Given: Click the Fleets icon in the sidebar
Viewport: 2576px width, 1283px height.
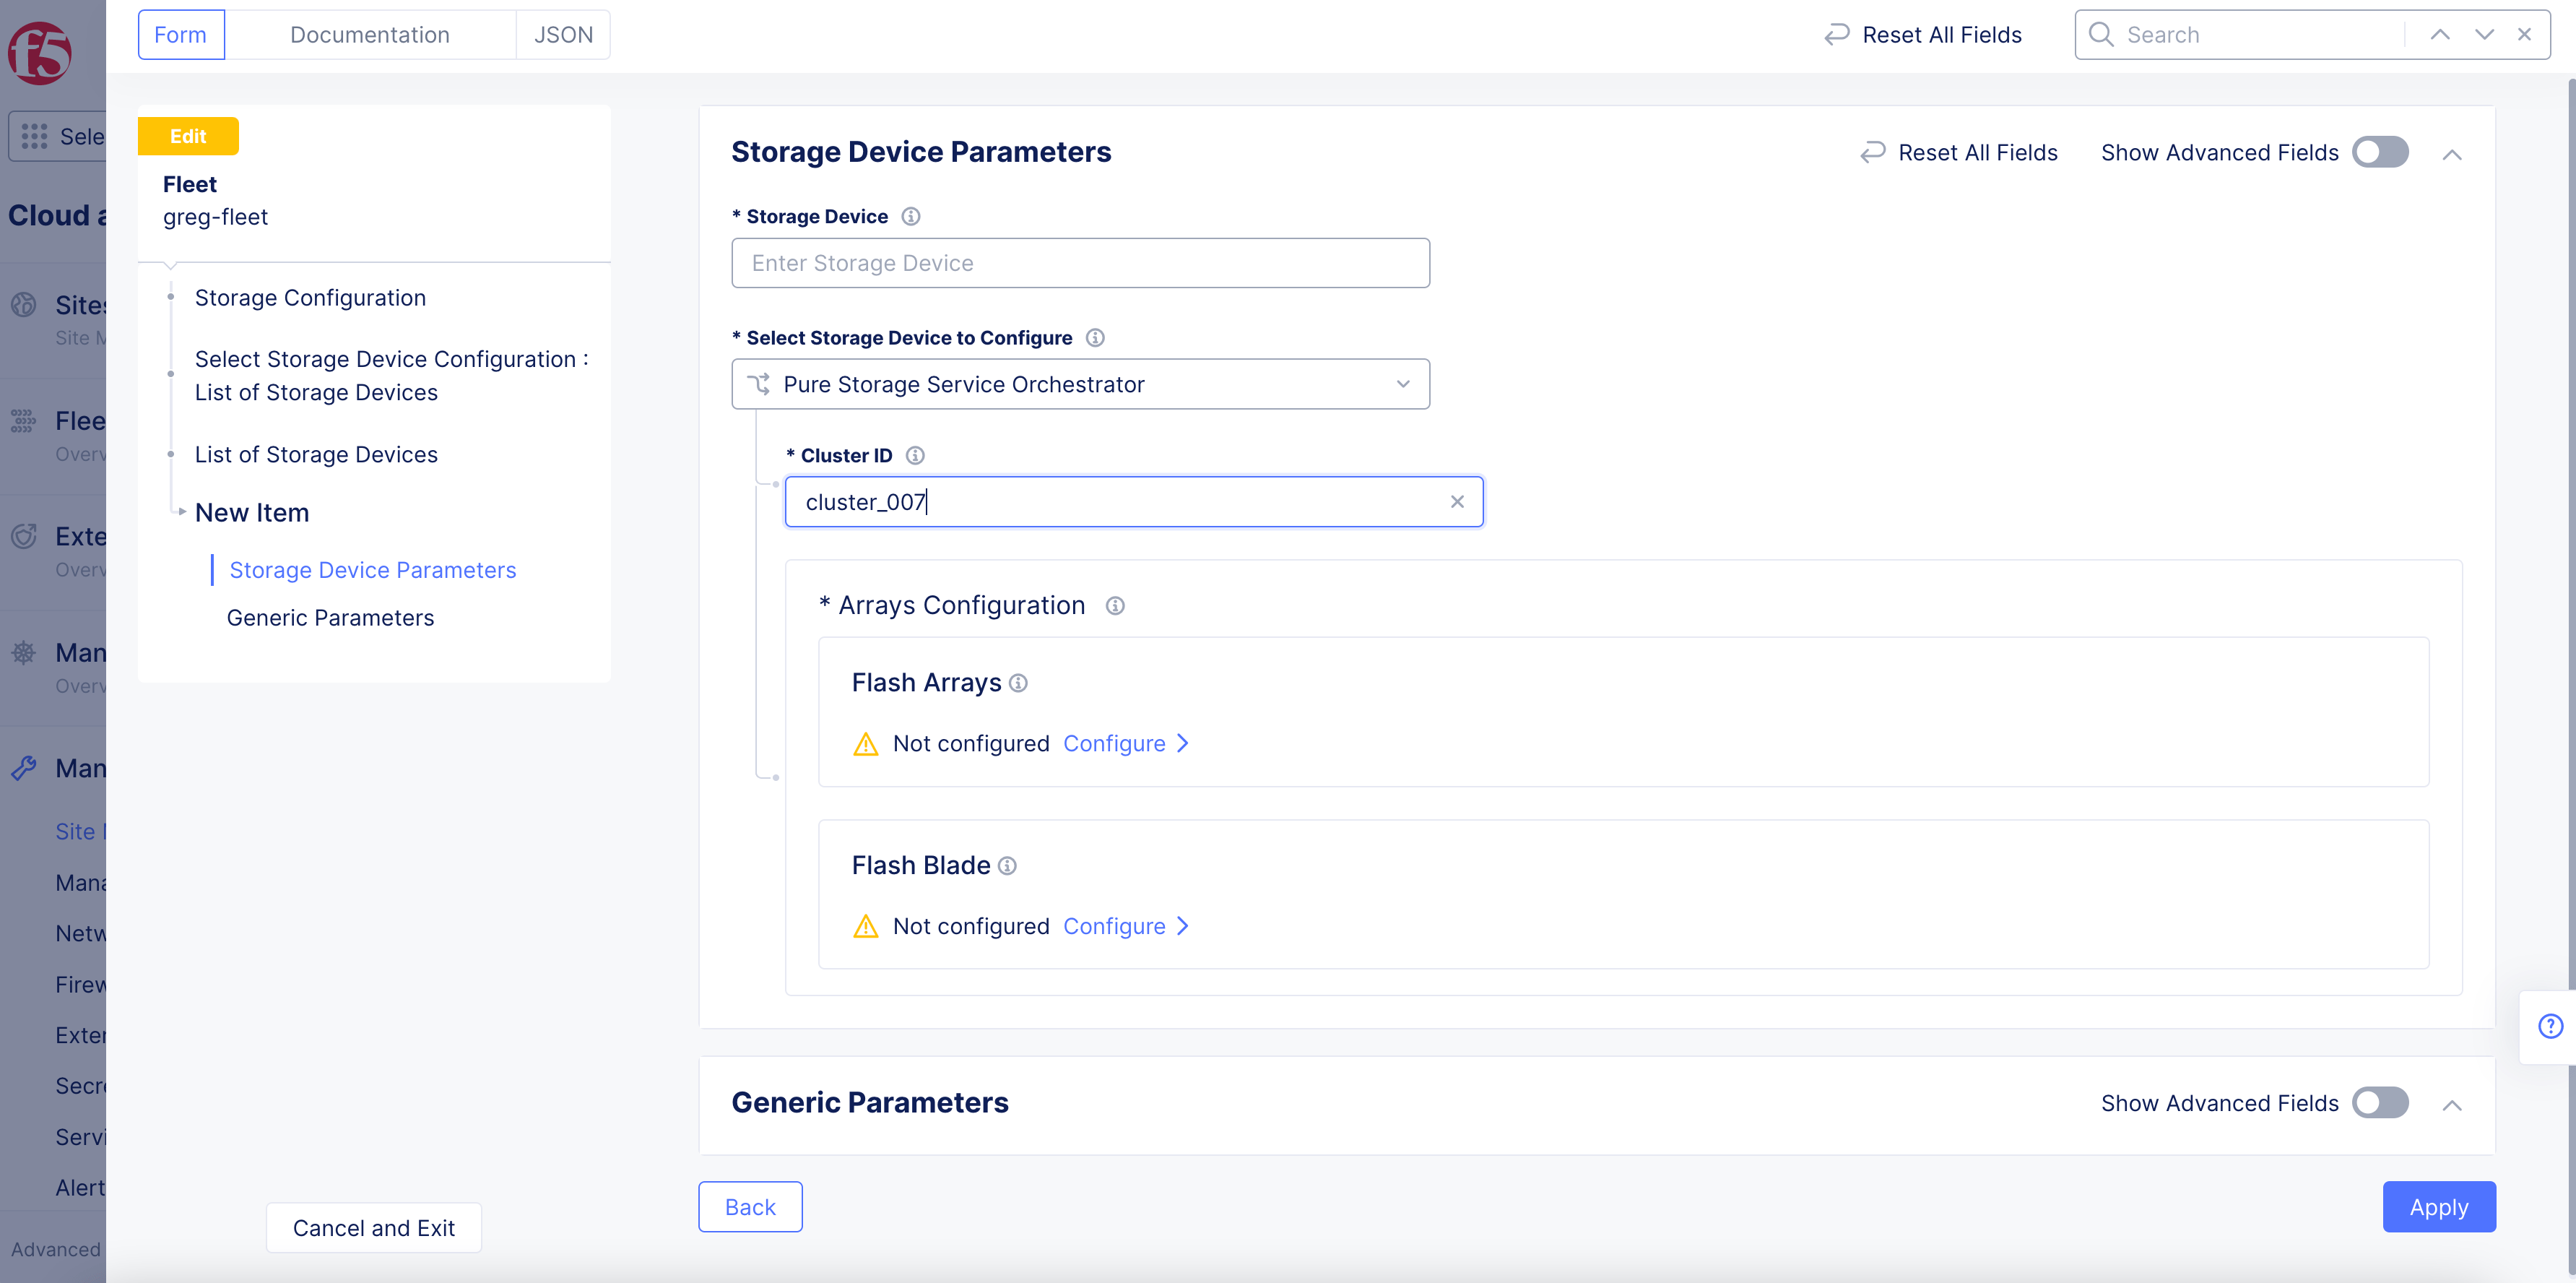Looking at the screenshot, I should (x=22, y=421).
